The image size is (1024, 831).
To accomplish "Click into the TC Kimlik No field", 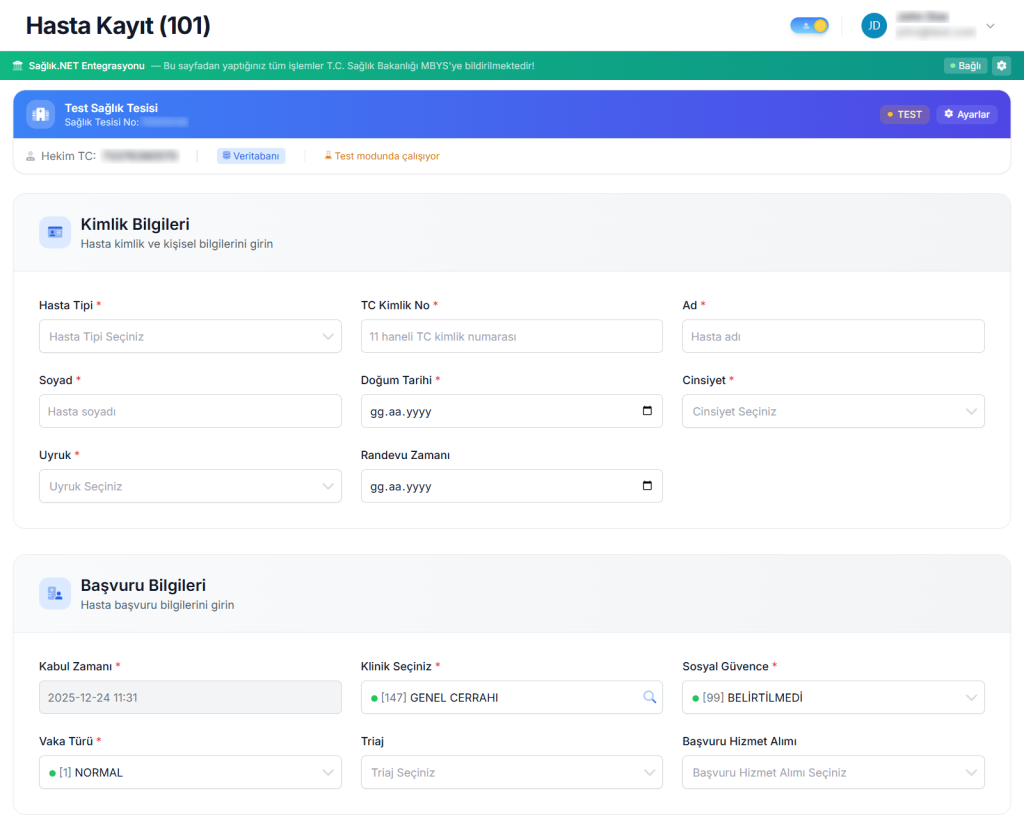I will coord(511,336).
